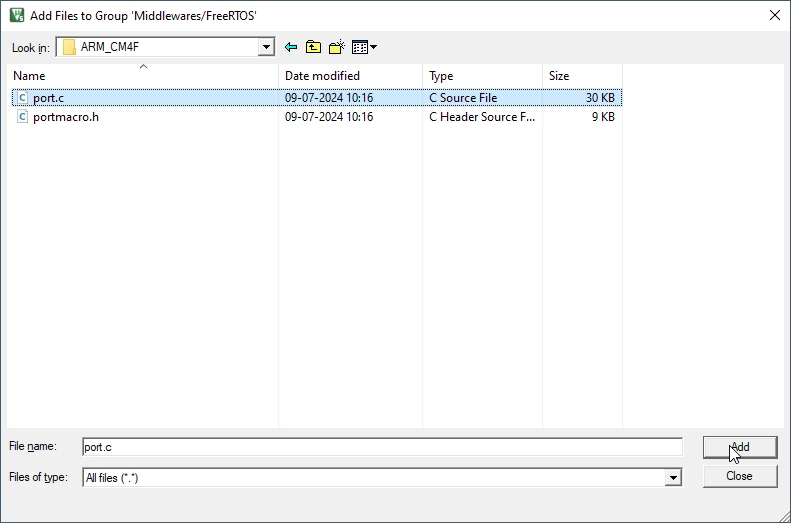Sort files by Date modified column

(x=350, y=76)
